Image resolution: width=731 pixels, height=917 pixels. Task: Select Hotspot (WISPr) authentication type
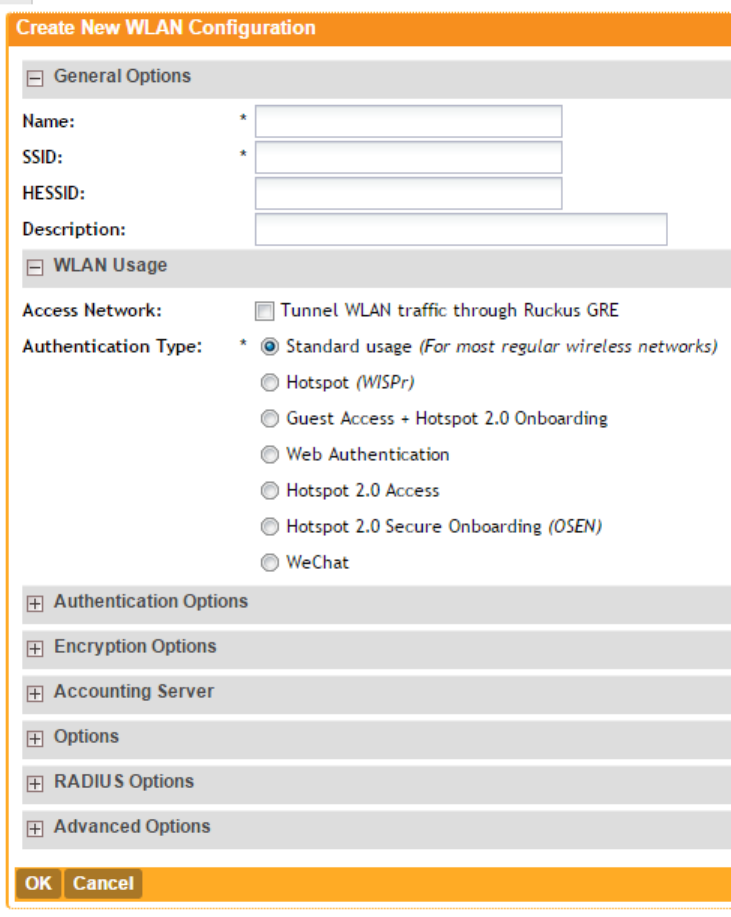point(269,383)
